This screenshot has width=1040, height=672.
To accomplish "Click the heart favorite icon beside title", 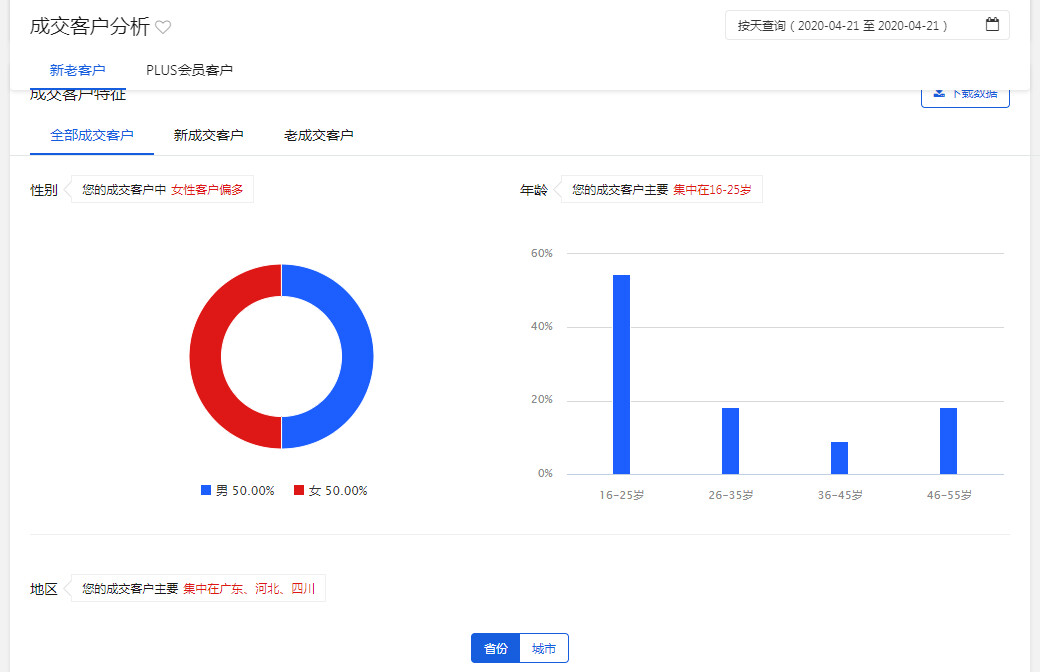I will pos(163,28).
